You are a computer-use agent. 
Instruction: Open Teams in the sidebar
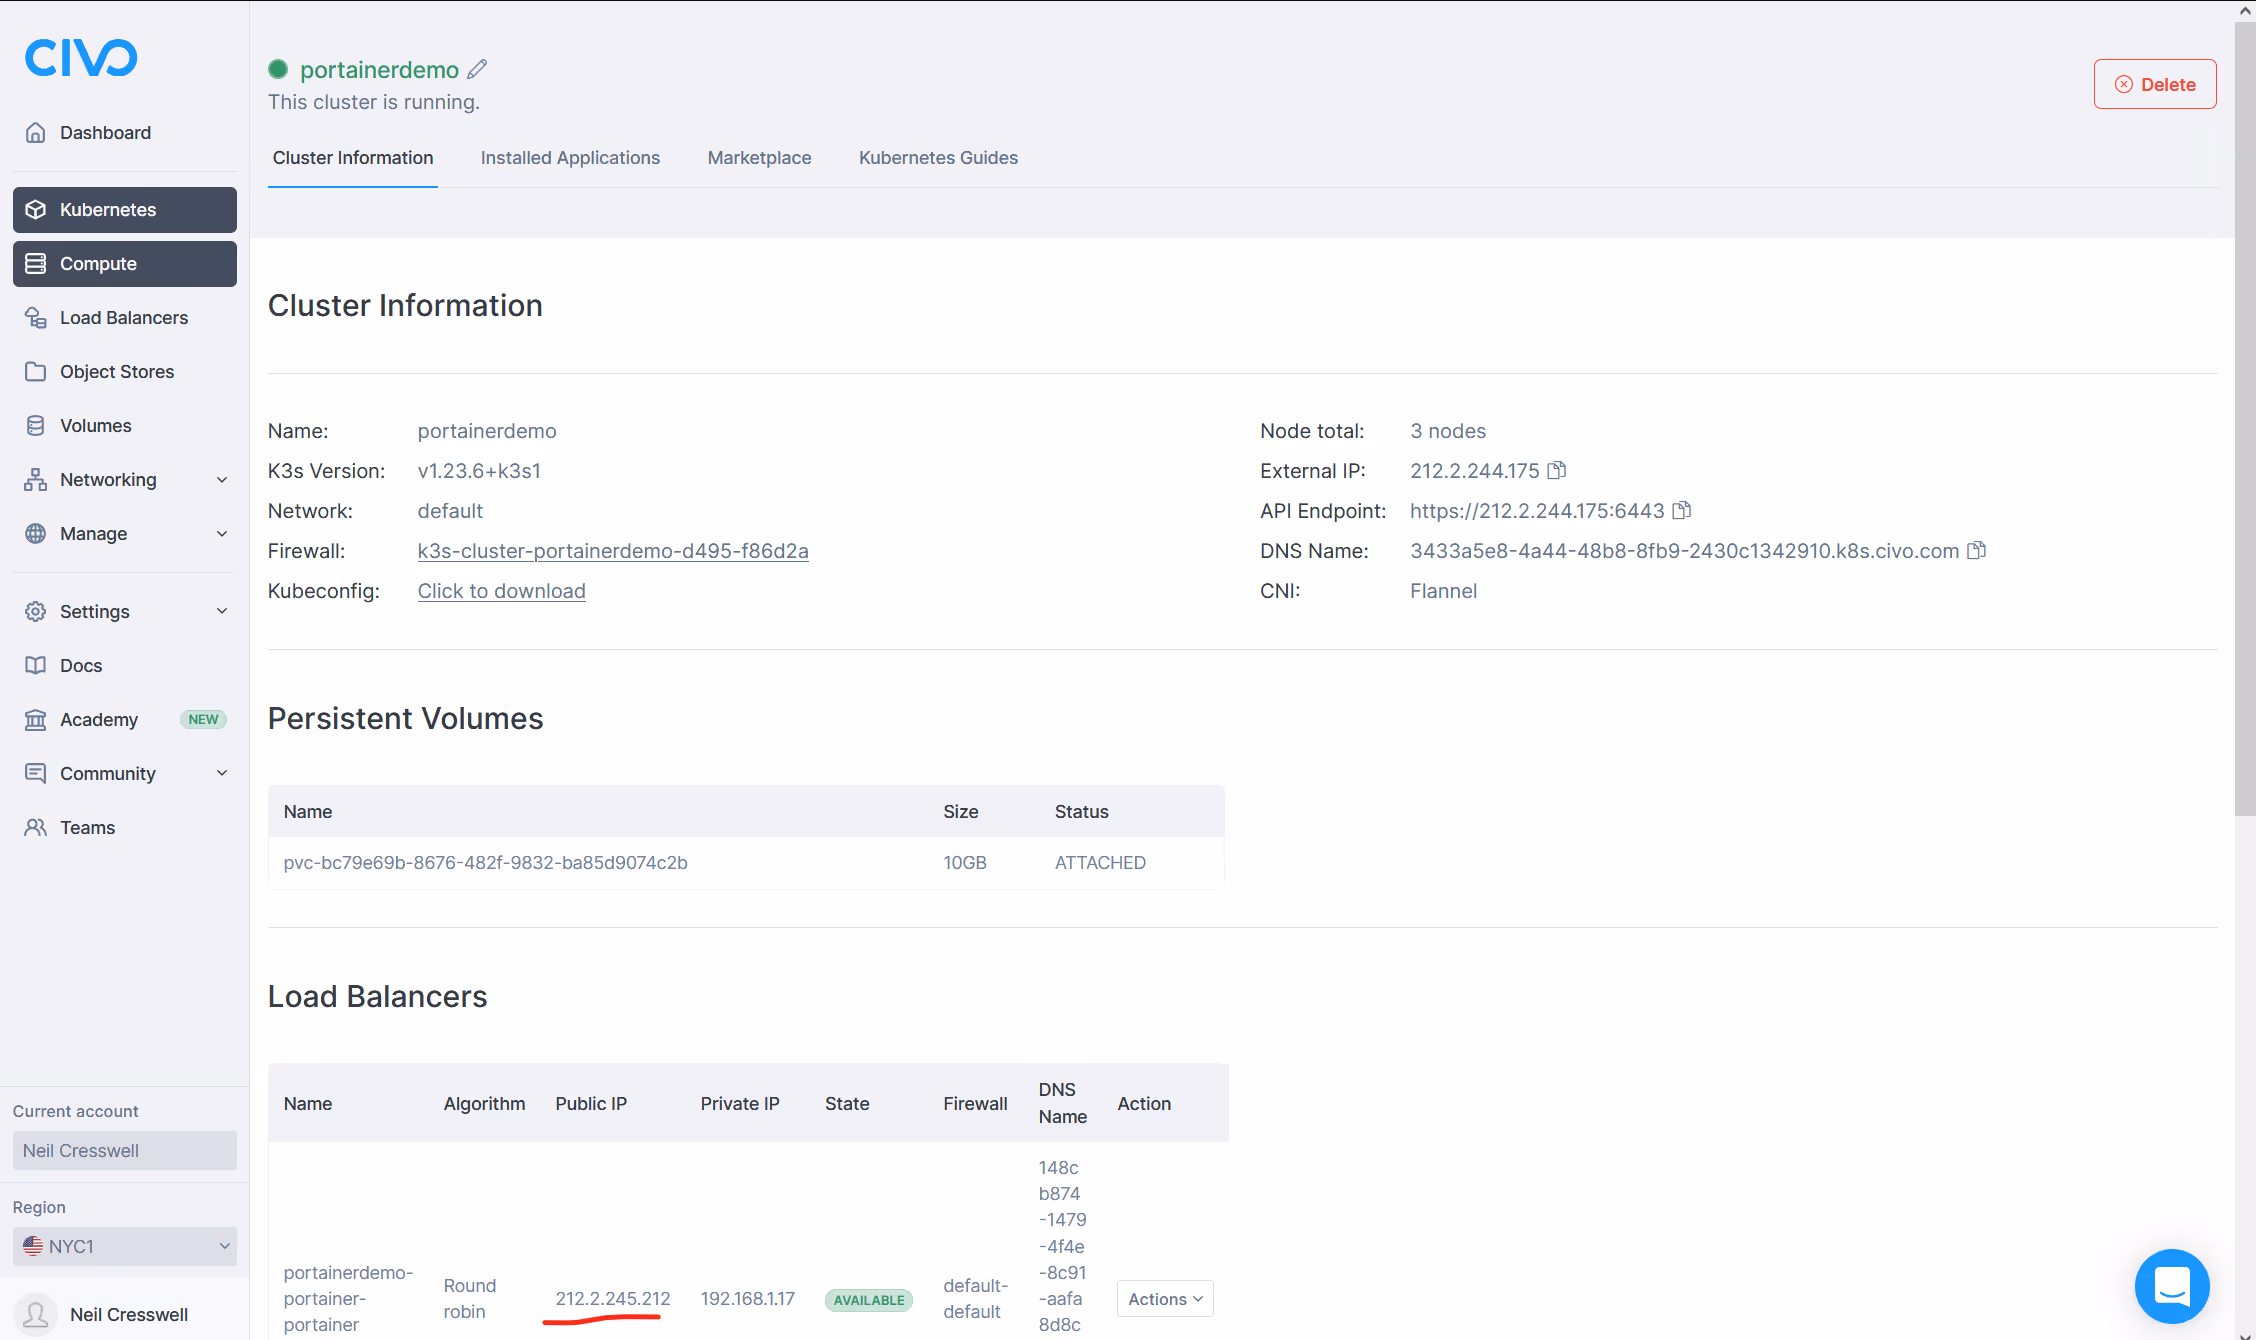click(125, 827)
